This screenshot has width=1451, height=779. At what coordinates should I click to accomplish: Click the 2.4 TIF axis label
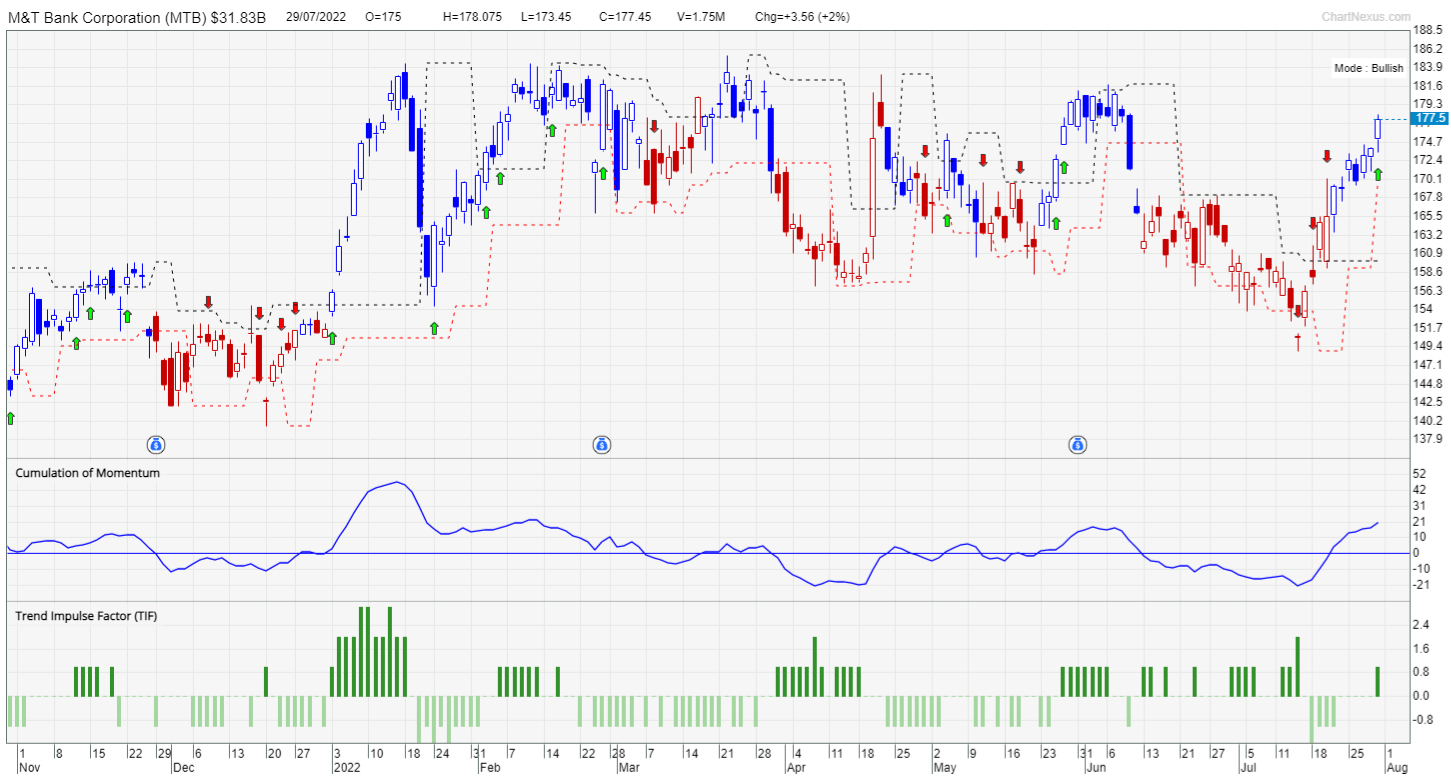click(1422, 625)
